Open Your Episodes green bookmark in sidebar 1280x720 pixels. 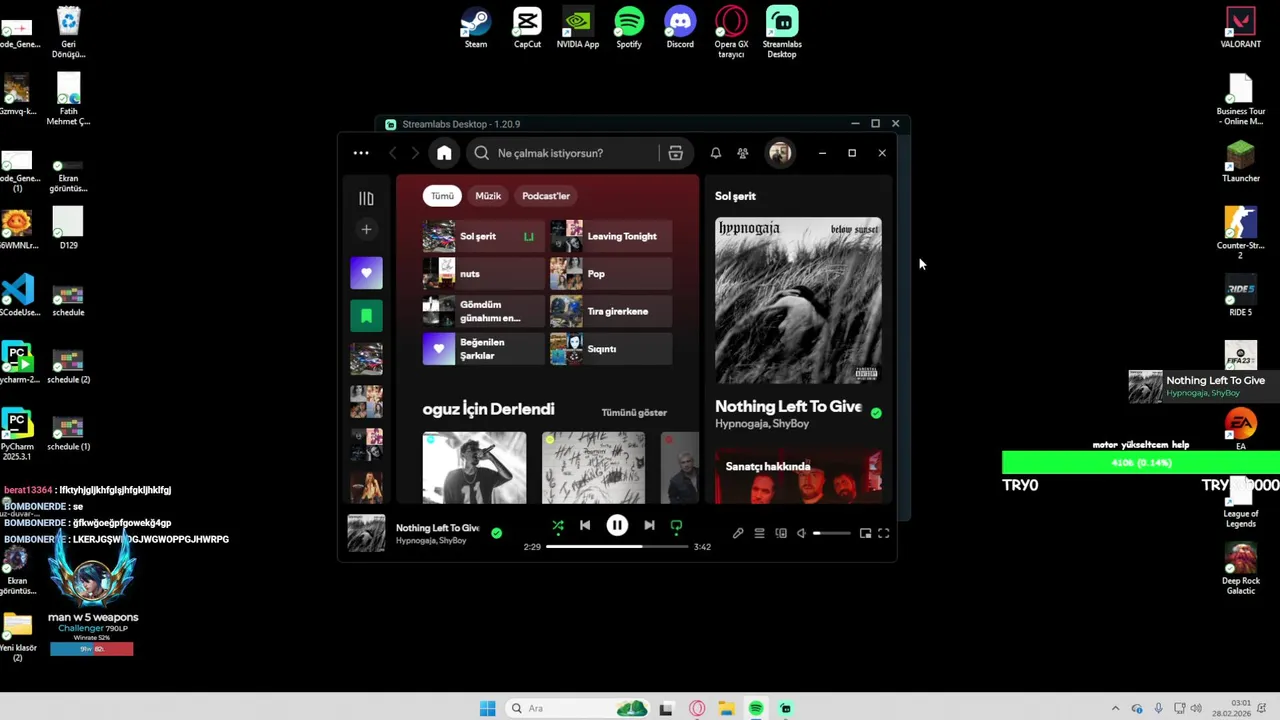pyautogui.click(x=366, y=316)
